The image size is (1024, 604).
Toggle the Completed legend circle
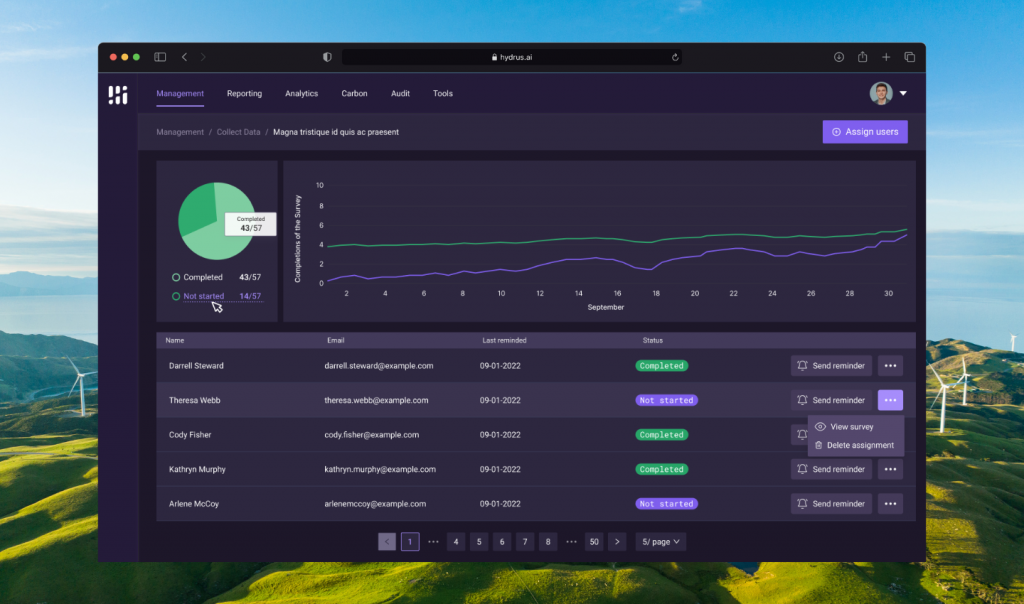click(x=176, y=278)
